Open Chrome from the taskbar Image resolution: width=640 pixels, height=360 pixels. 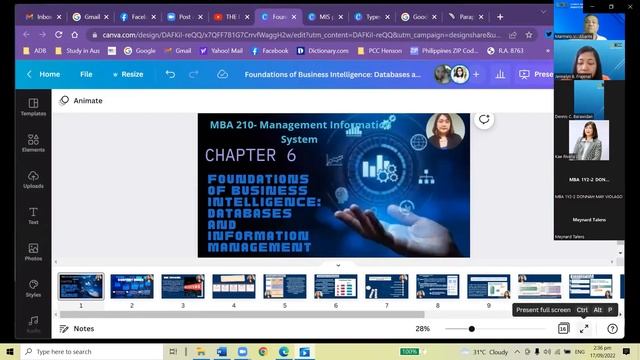[263, 351]
